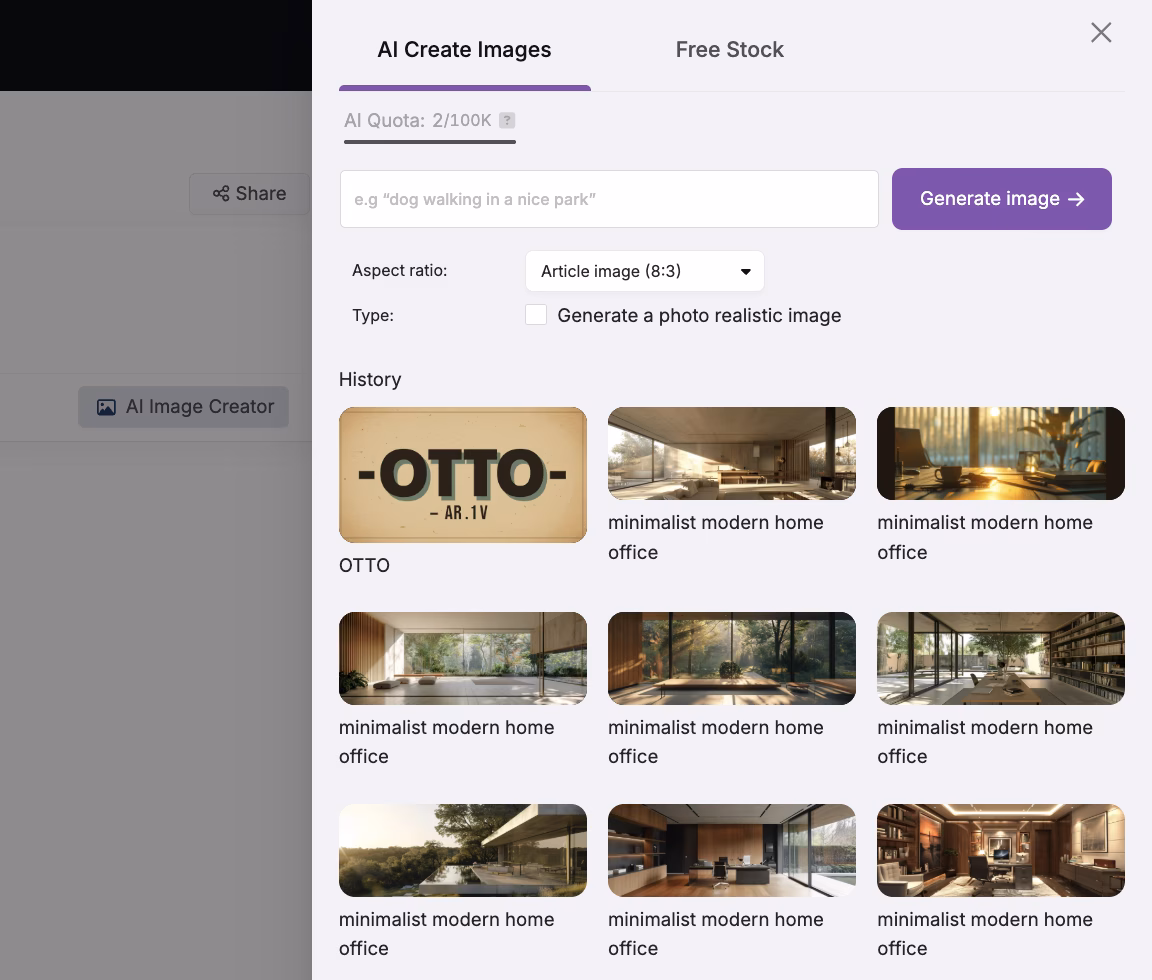Select the AI Create Images tab
Screen dimensions: 1152x980
click(464, 50)
